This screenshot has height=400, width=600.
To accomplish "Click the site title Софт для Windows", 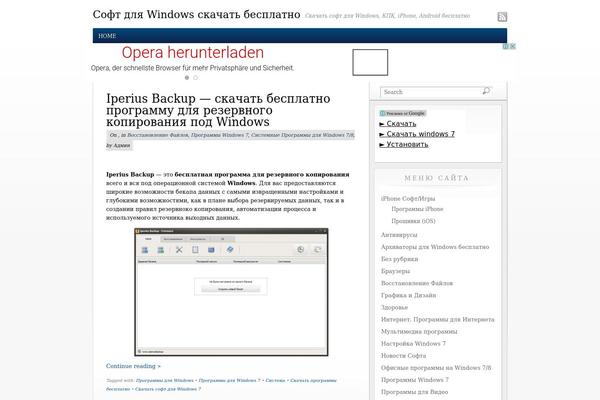I will [x=196, y=15].
